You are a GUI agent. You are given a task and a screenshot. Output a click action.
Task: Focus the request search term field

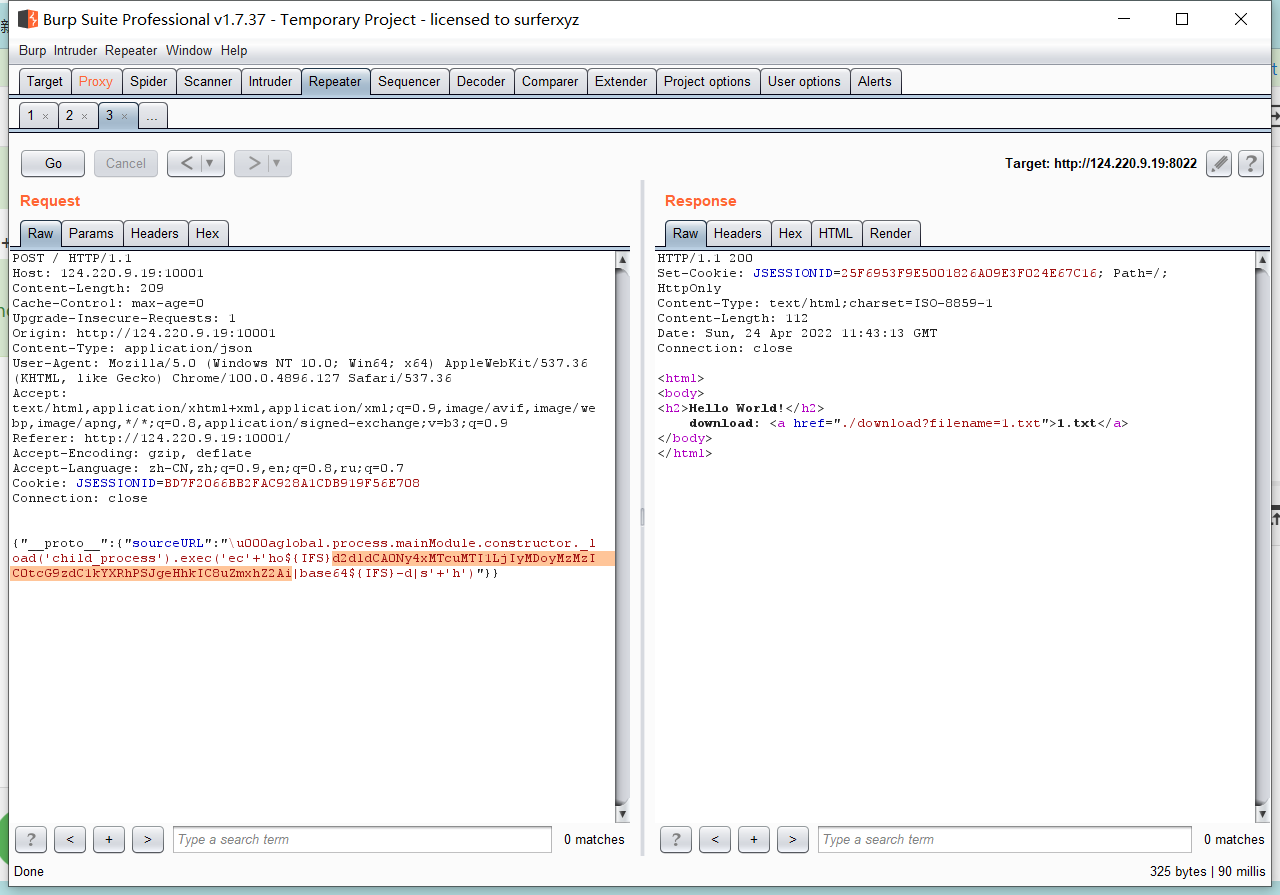coord(362,839)
